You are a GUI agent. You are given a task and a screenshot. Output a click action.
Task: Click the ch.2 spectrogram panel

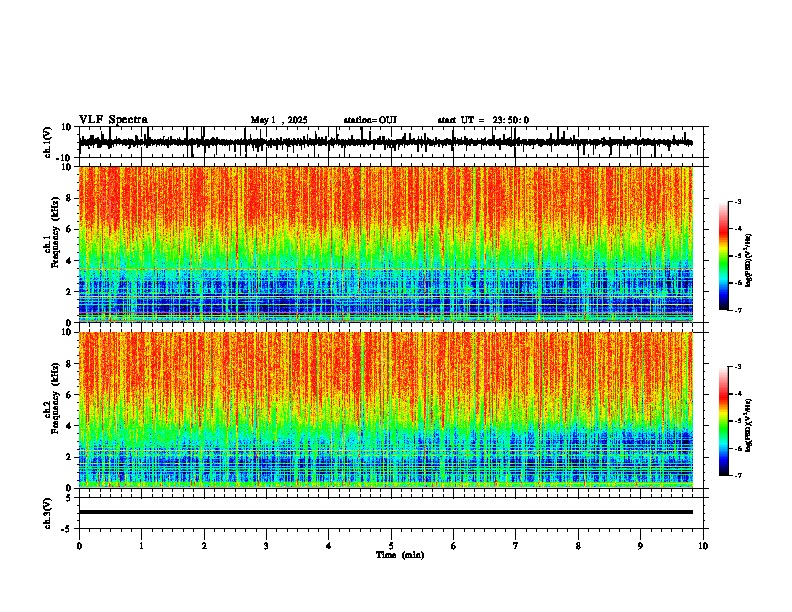(x=386, y=410)
